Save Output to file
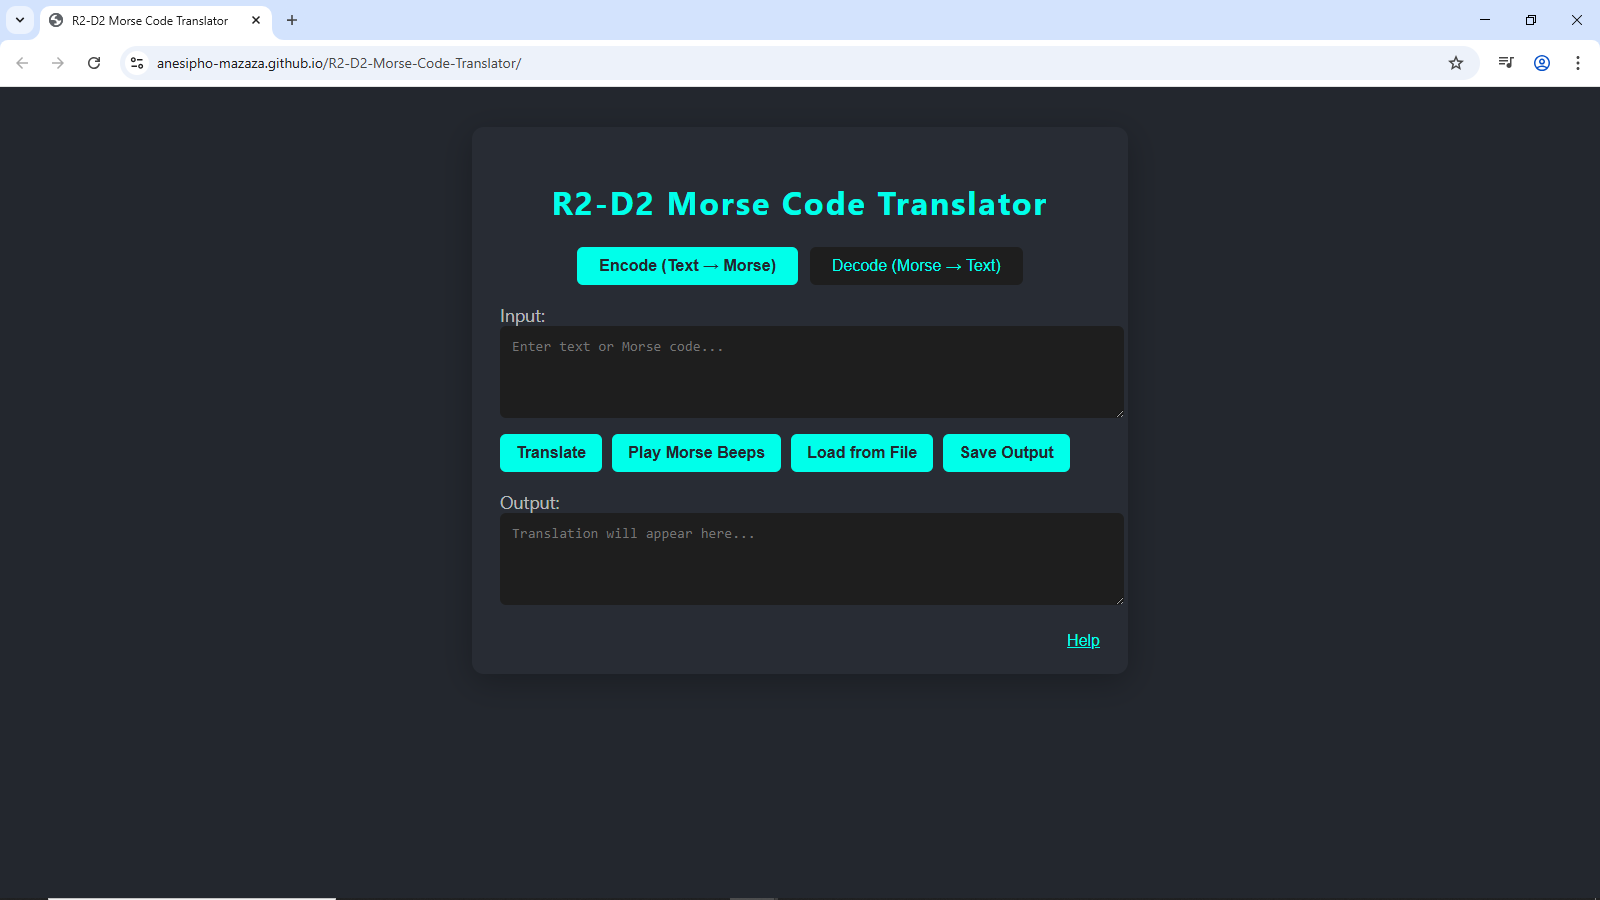This screenshot has width=1600, height=900. coord(1006,453)
